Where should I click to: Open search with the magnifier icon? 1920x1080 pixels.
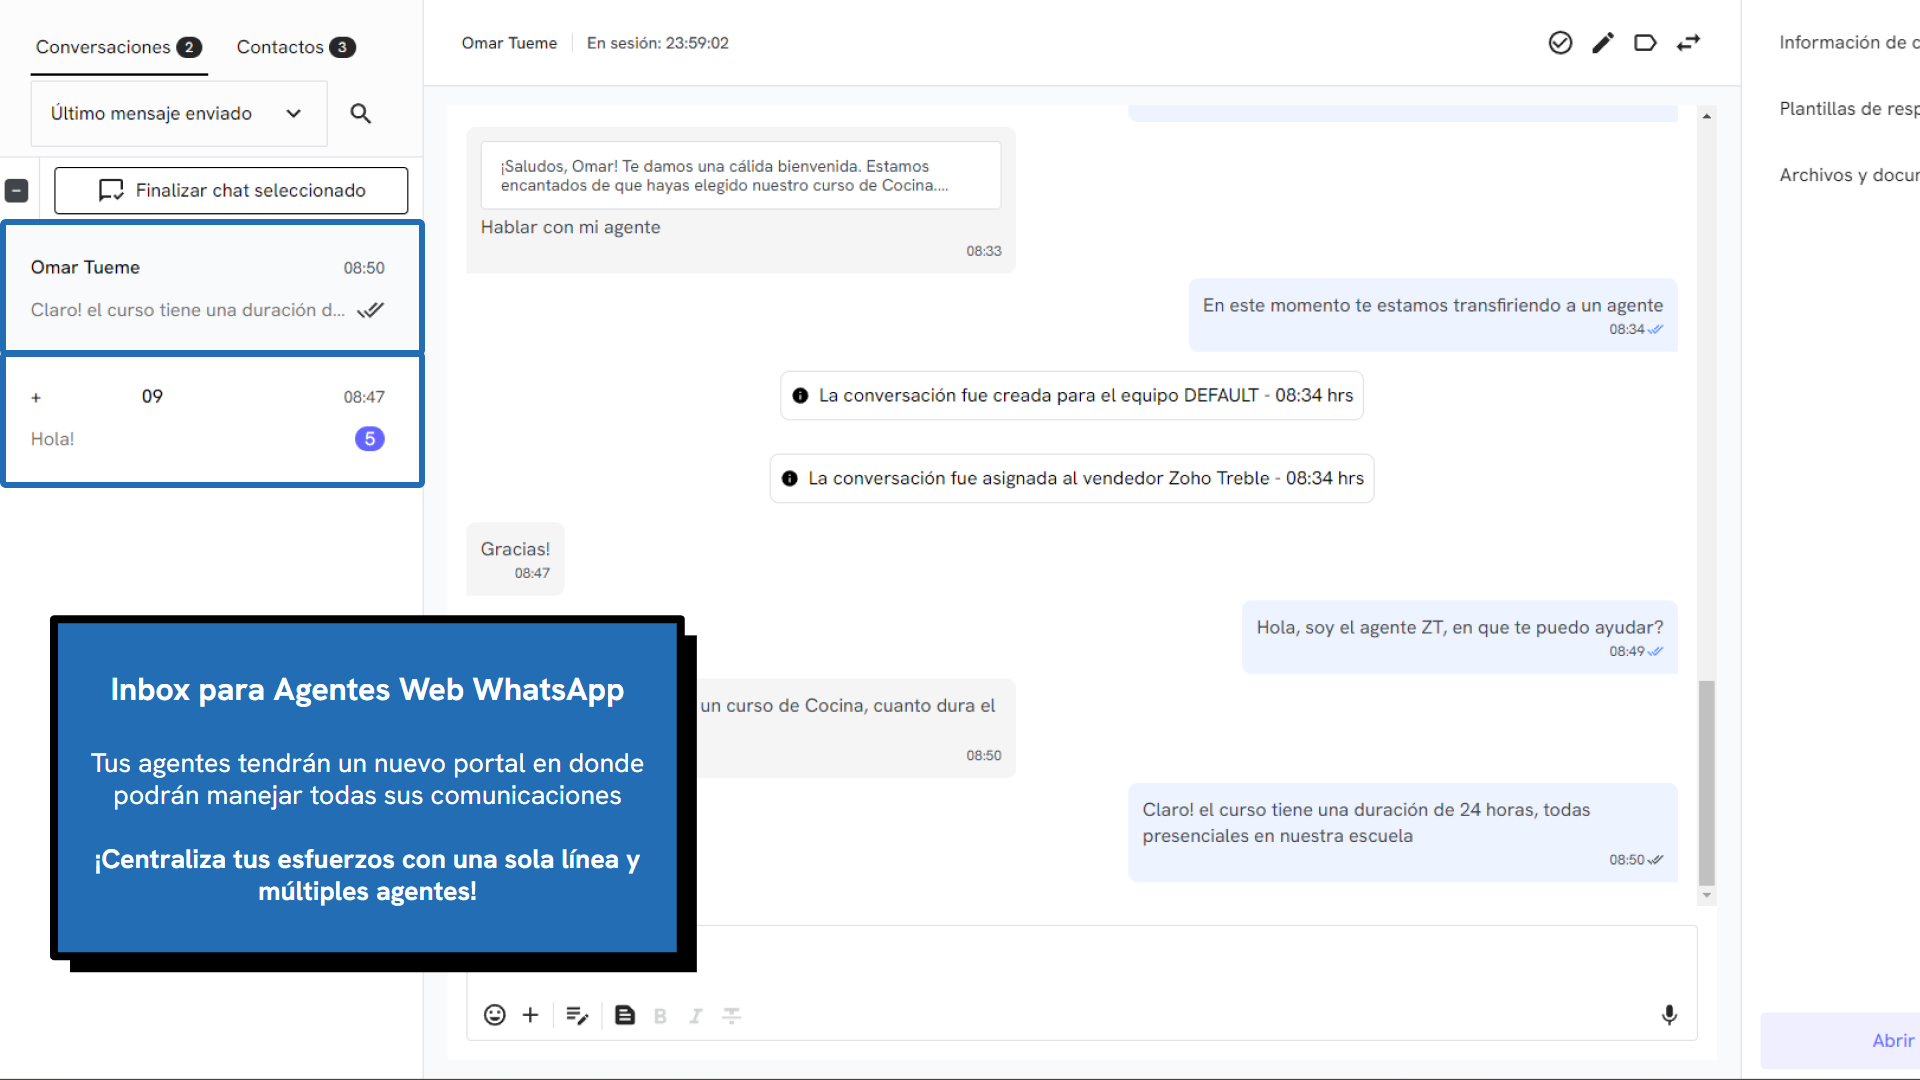(361, 114)
